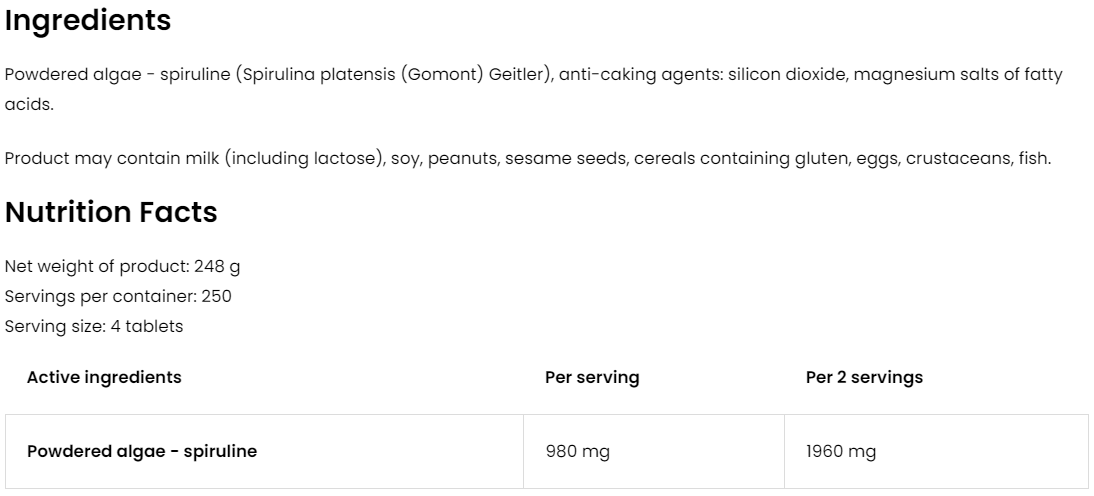The height and width of the screenshot is (496, 1094).
Task: Click the 'Per serving' column header
Action: (592, 377)
